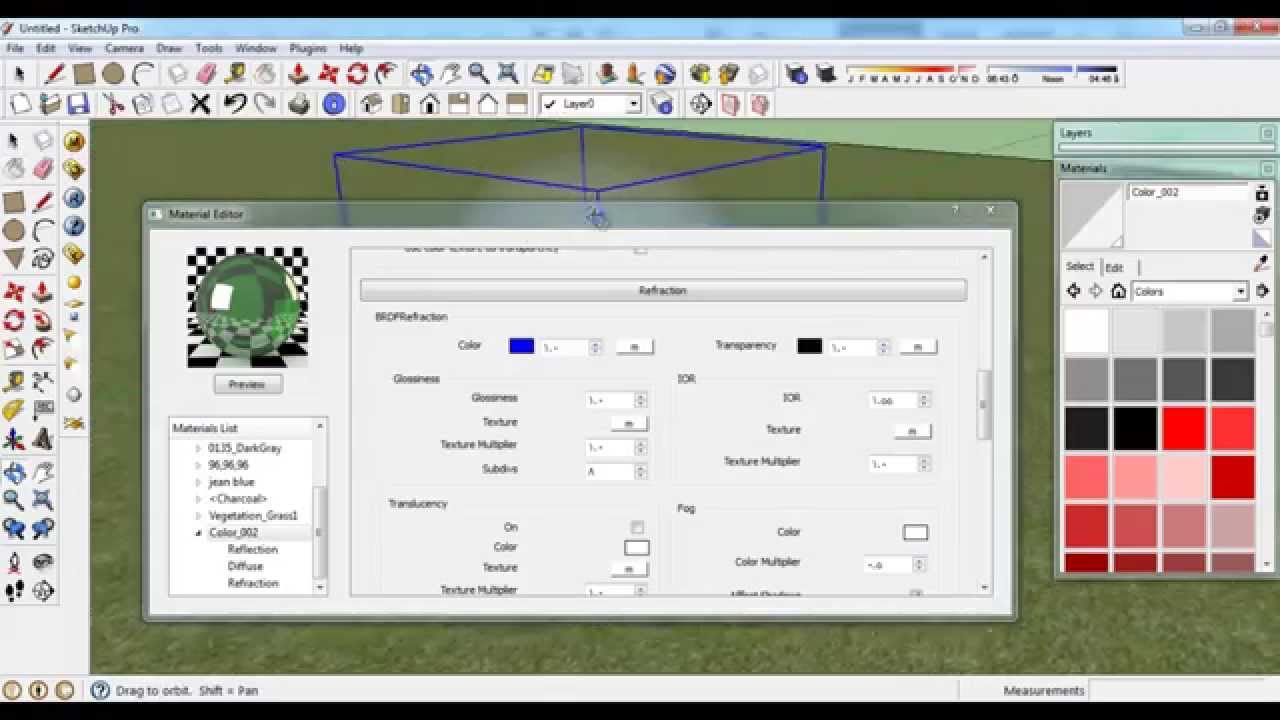
Task: Open the Plugins menu
Action: pyautogui.click(x=308, y=48)
